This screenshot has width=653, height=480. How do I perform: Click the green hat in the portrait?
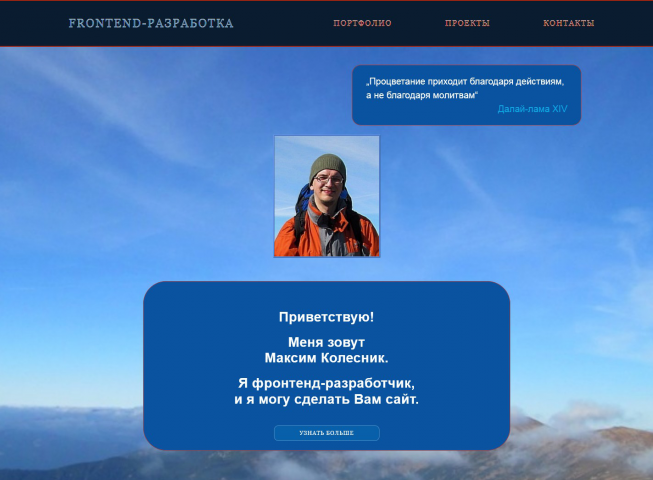pyautogui.click(x=328, y=166)
